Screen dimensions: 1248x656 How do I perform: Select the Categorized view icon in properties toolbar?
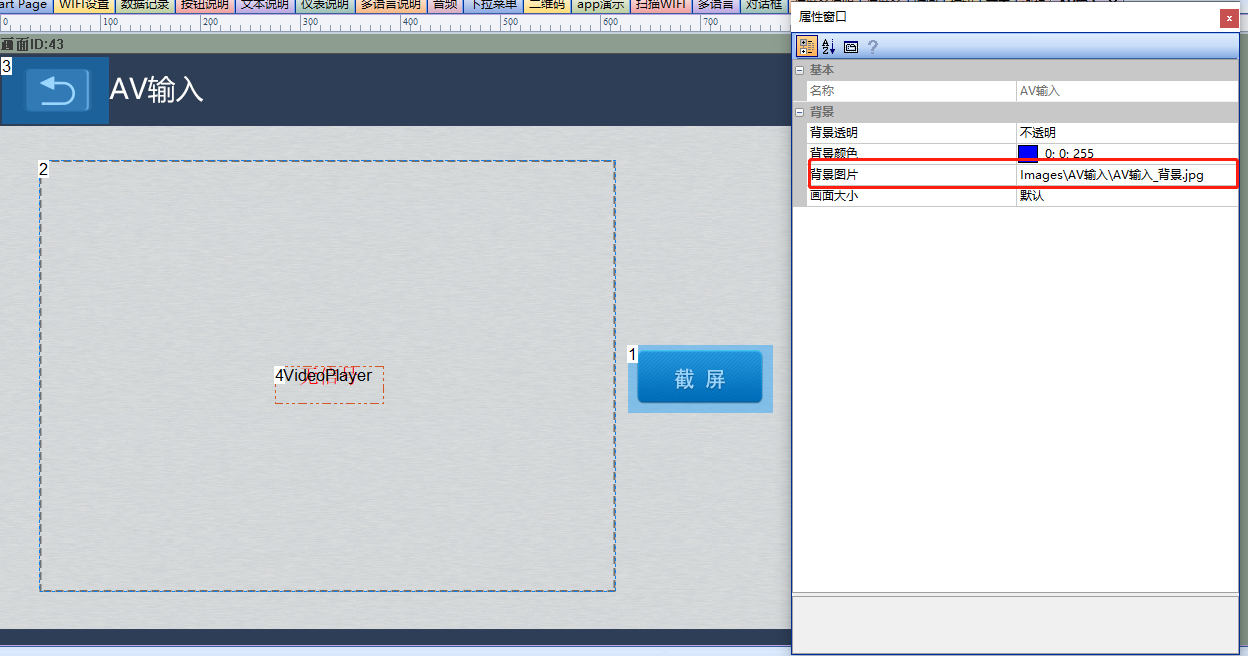(806, 46)
